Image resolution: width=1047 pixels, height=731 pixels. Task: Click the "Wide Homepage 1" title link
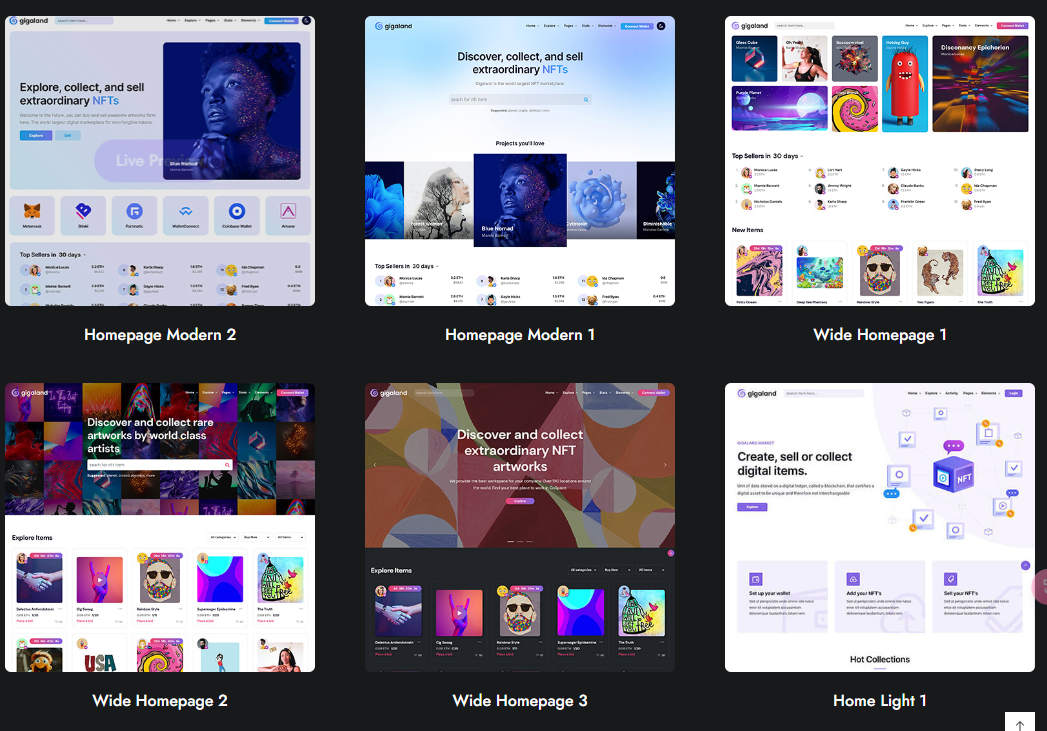pos(880,334)
